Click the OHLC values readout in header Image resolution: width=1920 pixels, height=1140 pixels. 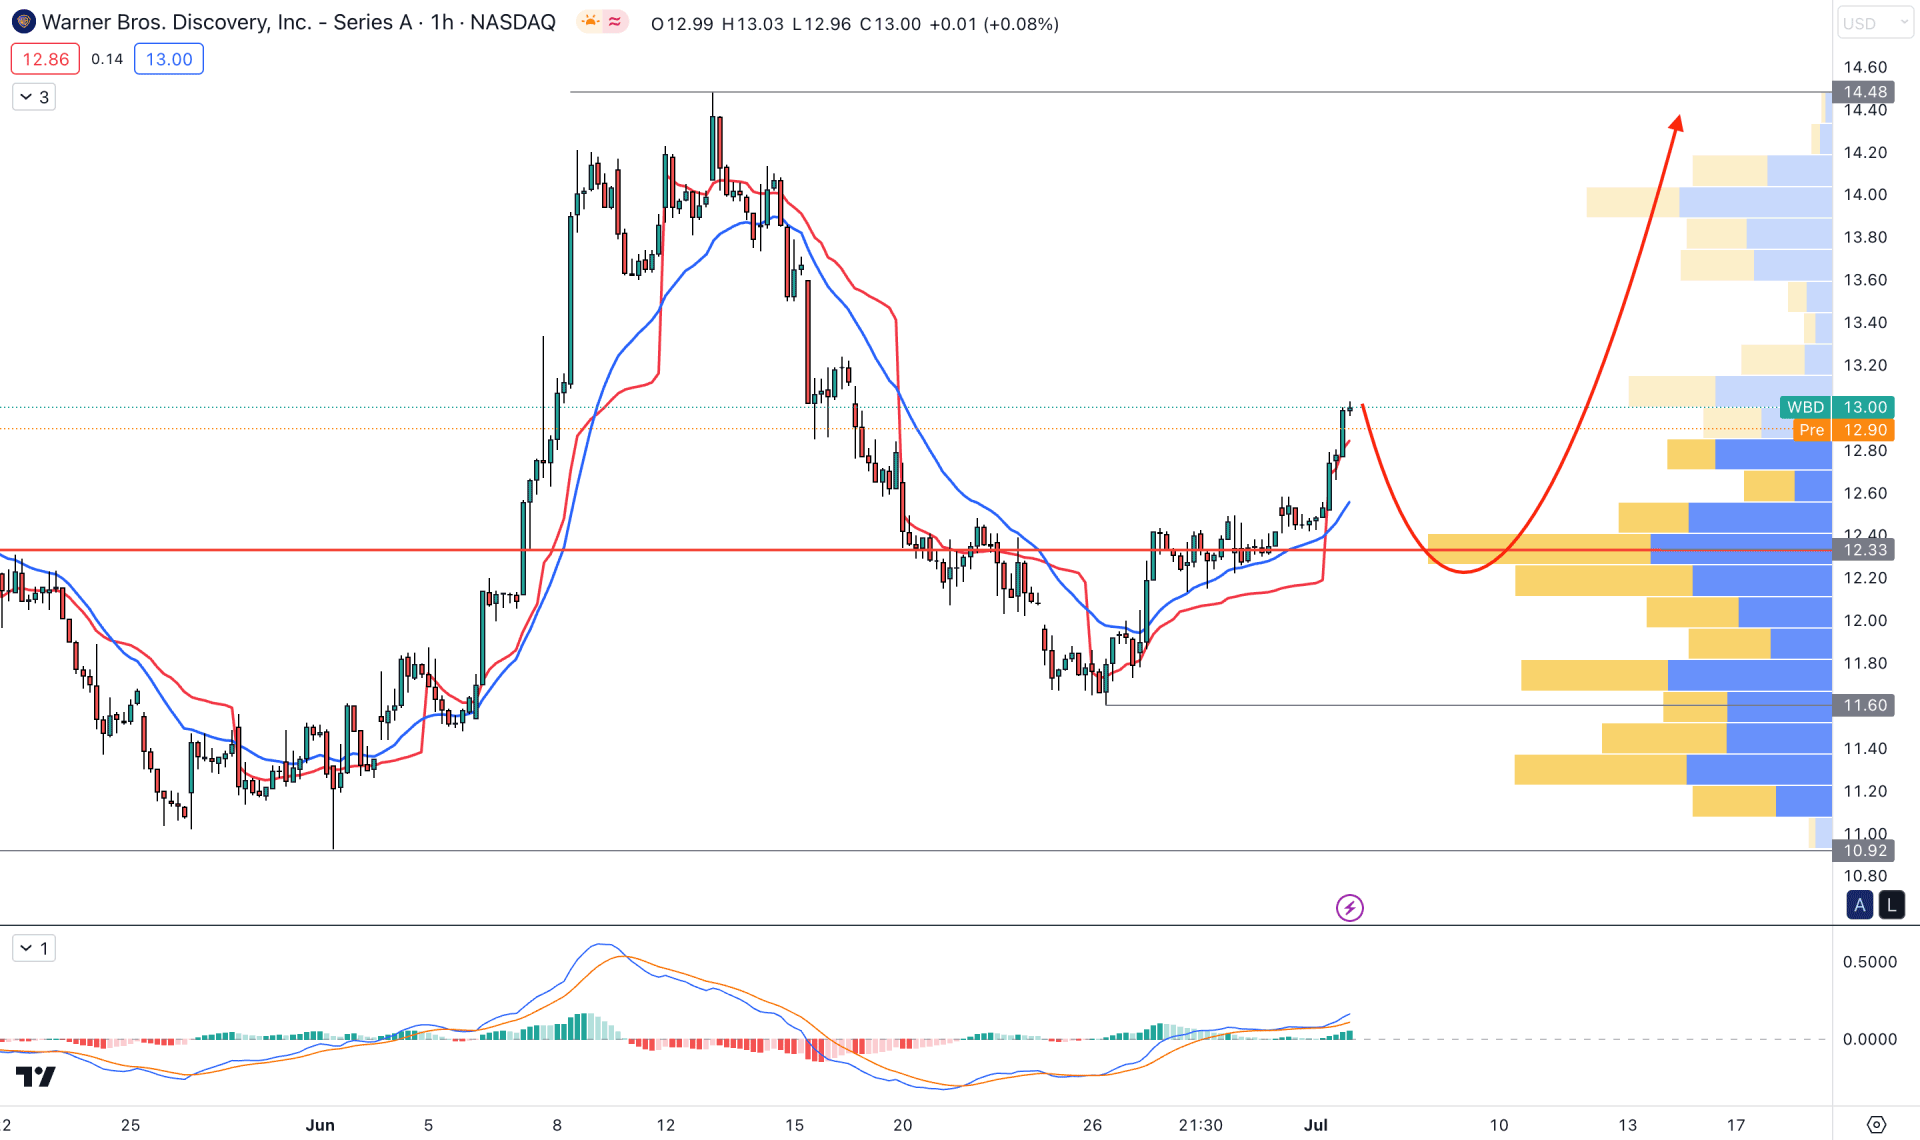855,24
